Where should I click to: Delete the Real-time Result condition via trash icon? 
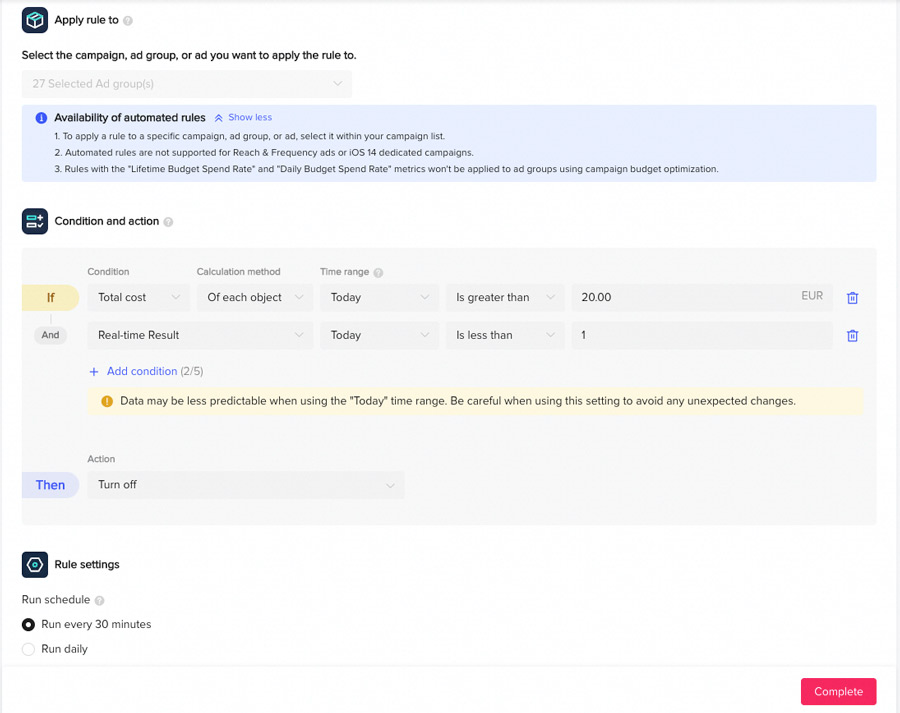(852, 335)
